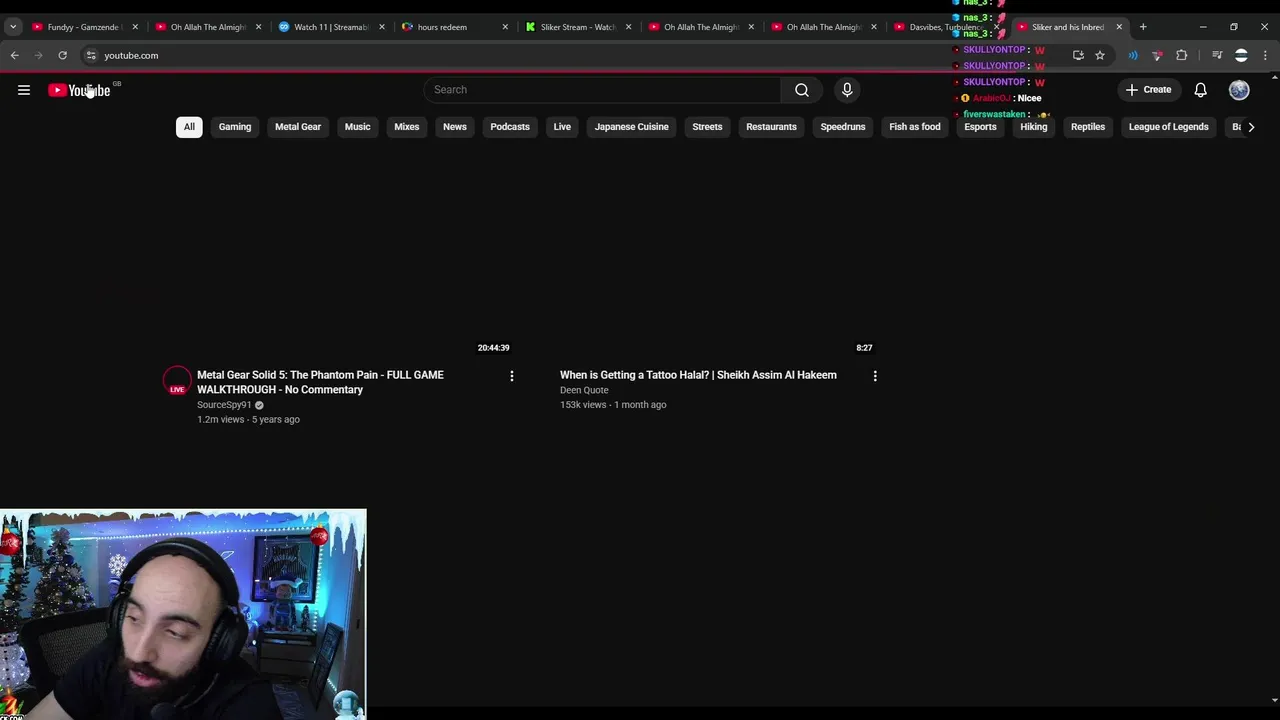Filter by the Hiking chip
1280x720 pixels.
click(x=1034, y=127)
